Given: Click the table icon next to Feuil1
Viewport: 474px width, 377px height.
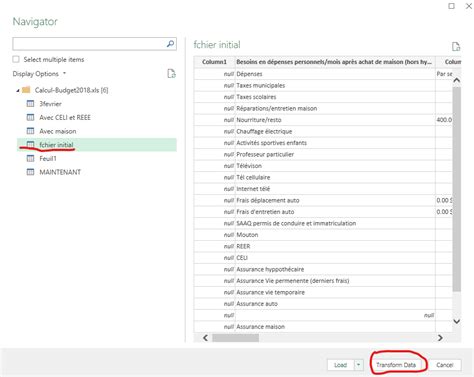Looking at the screenshot, I should coord(30,158).
